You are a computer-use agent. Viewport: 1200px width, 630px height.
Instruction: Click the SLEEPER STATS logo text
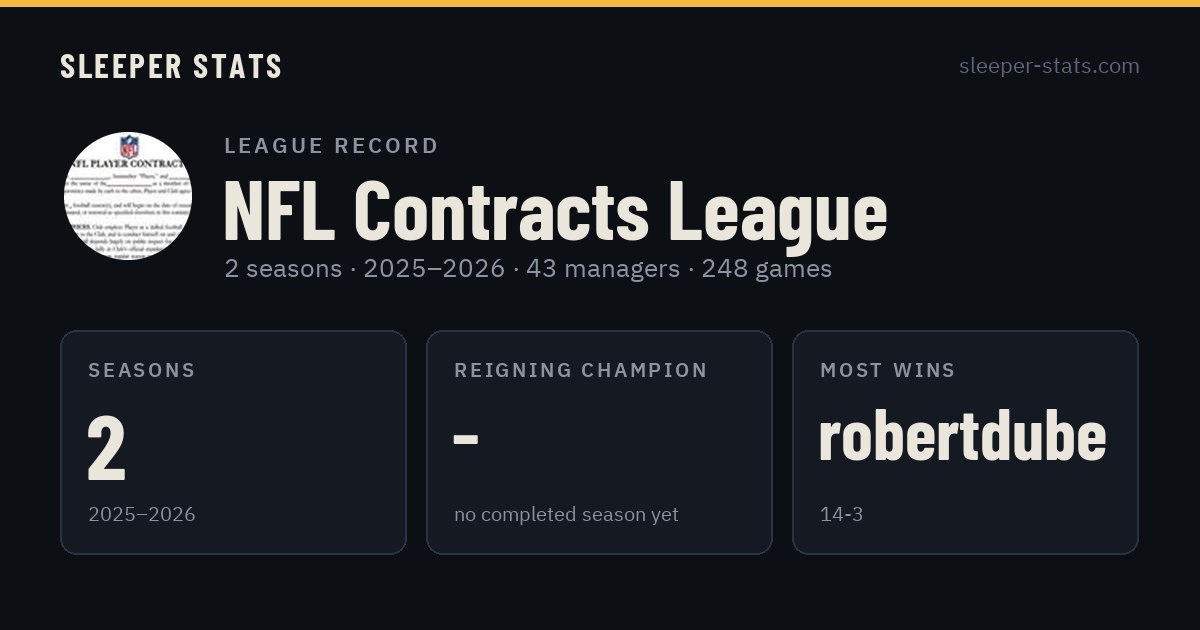[171, 66]
